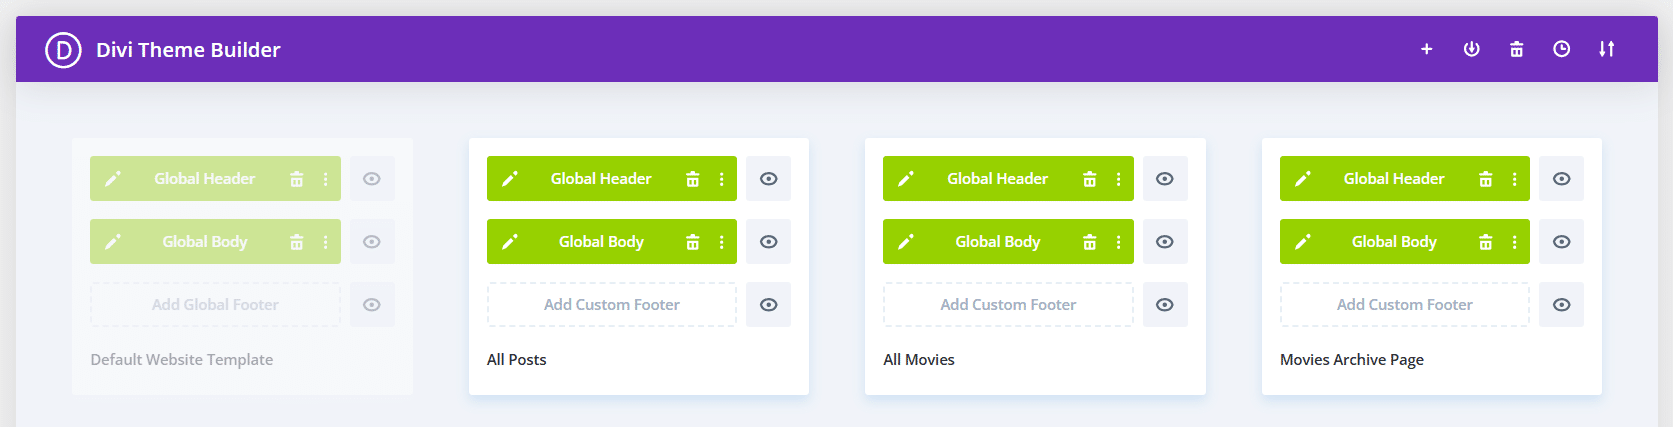Click Add Global Footer
Image resolution: width=1673 pixels, height=427 pixels.
(x=215, y=305)
